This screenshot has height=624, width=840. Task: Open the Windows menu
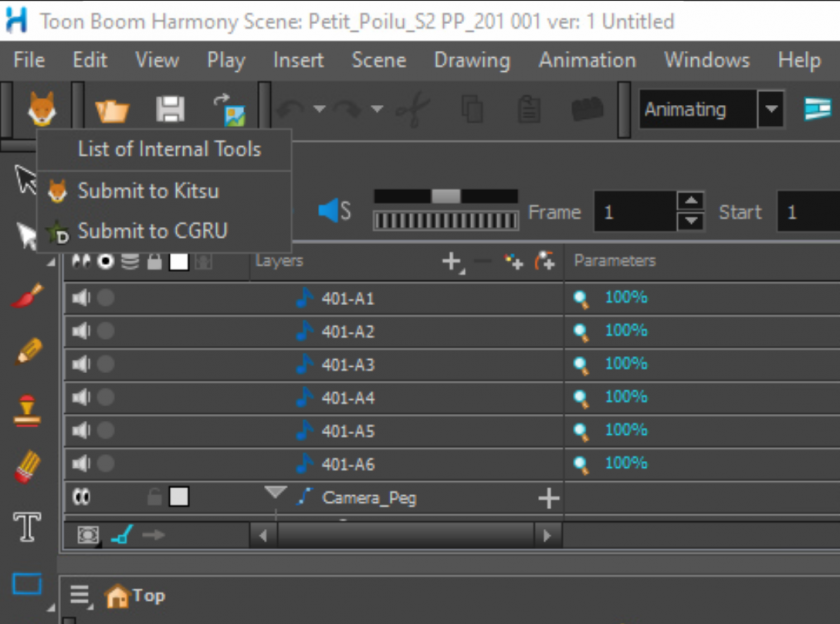(707, 60)
